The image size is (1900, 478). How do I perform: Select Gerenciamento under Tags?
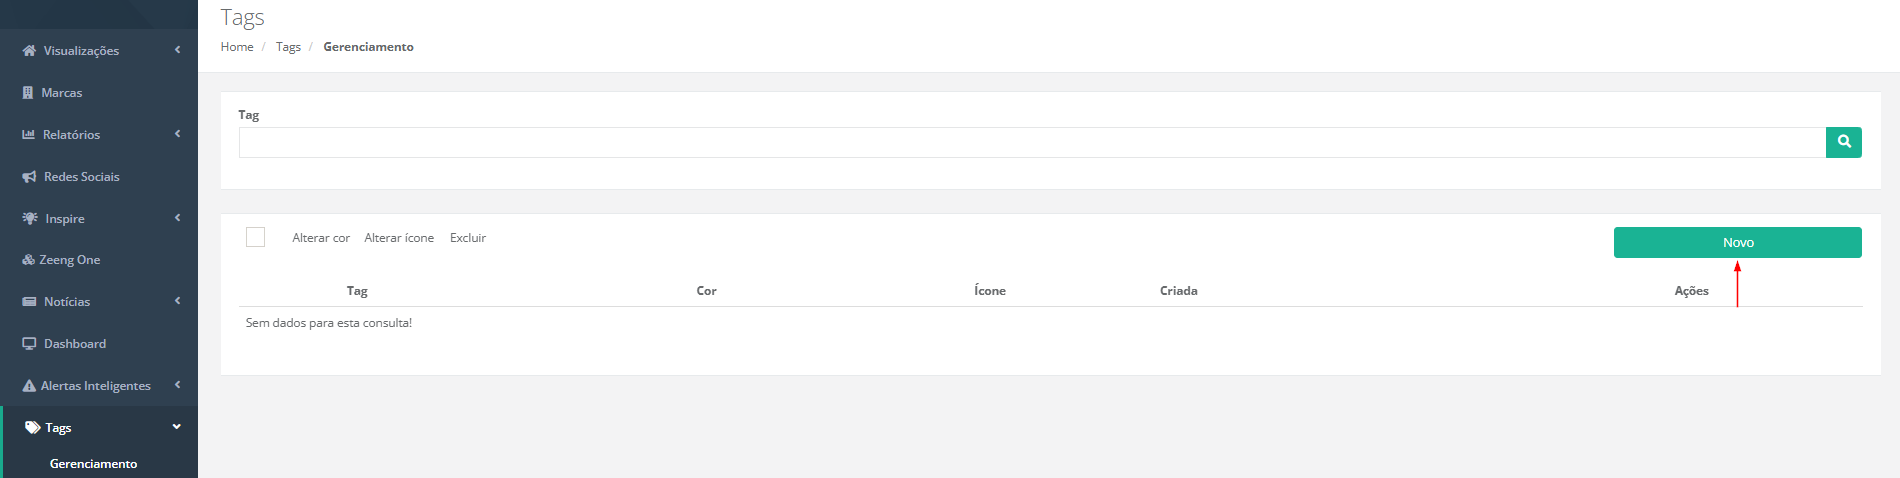93,464
